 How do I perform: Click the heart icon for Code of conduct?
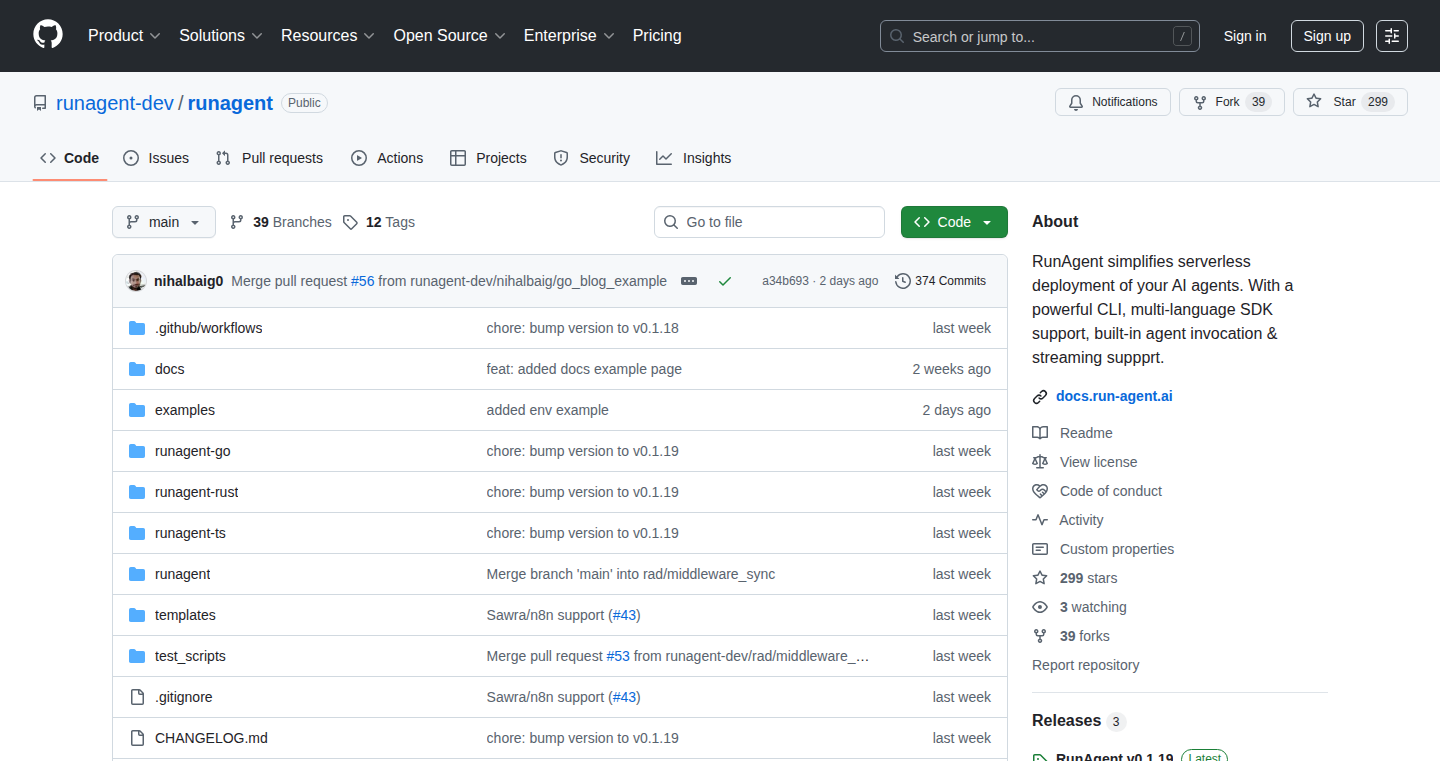point(1040,491)
